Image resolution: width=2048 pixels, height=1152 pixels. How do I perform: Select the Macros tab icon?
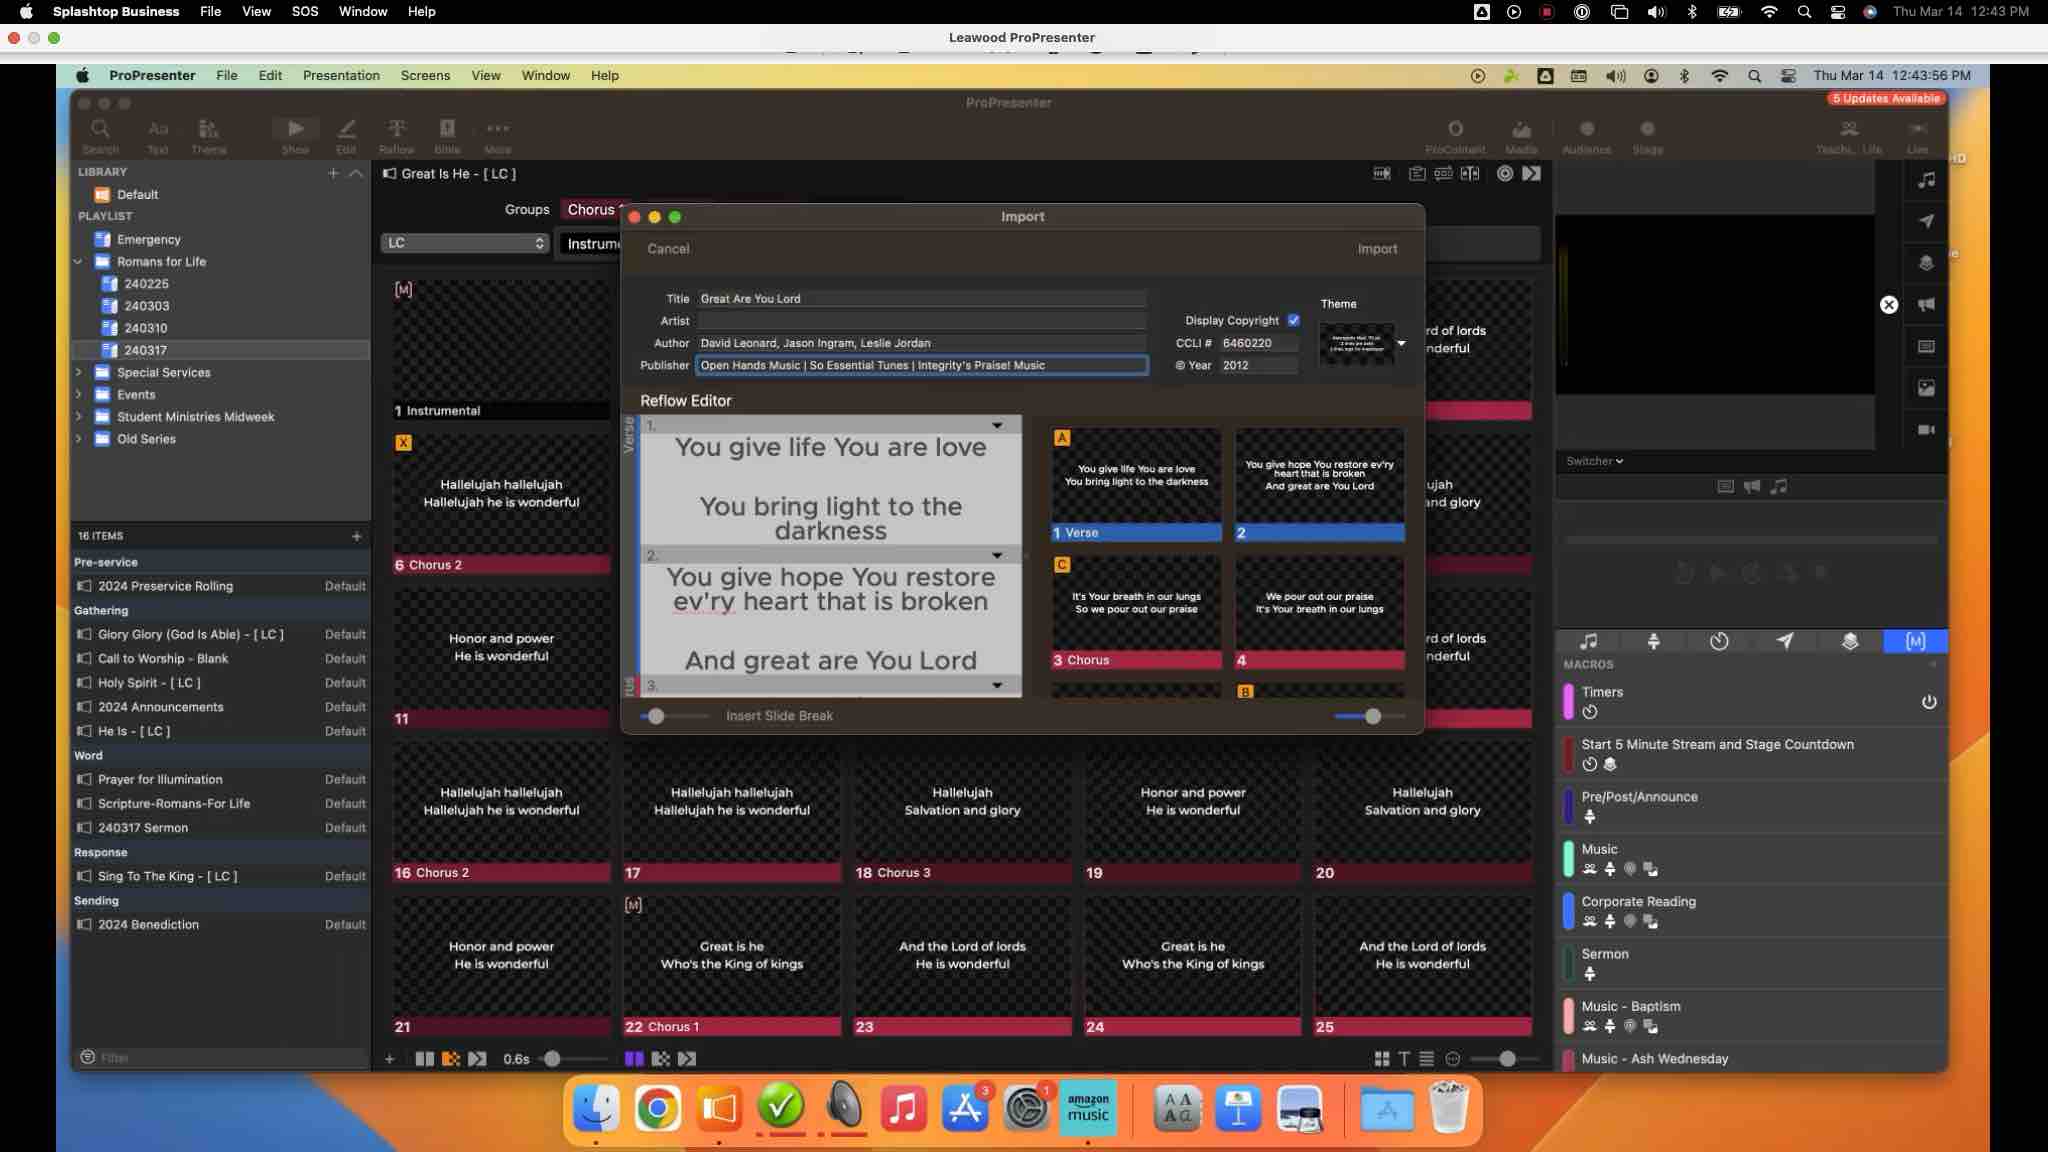[1914, 641]
